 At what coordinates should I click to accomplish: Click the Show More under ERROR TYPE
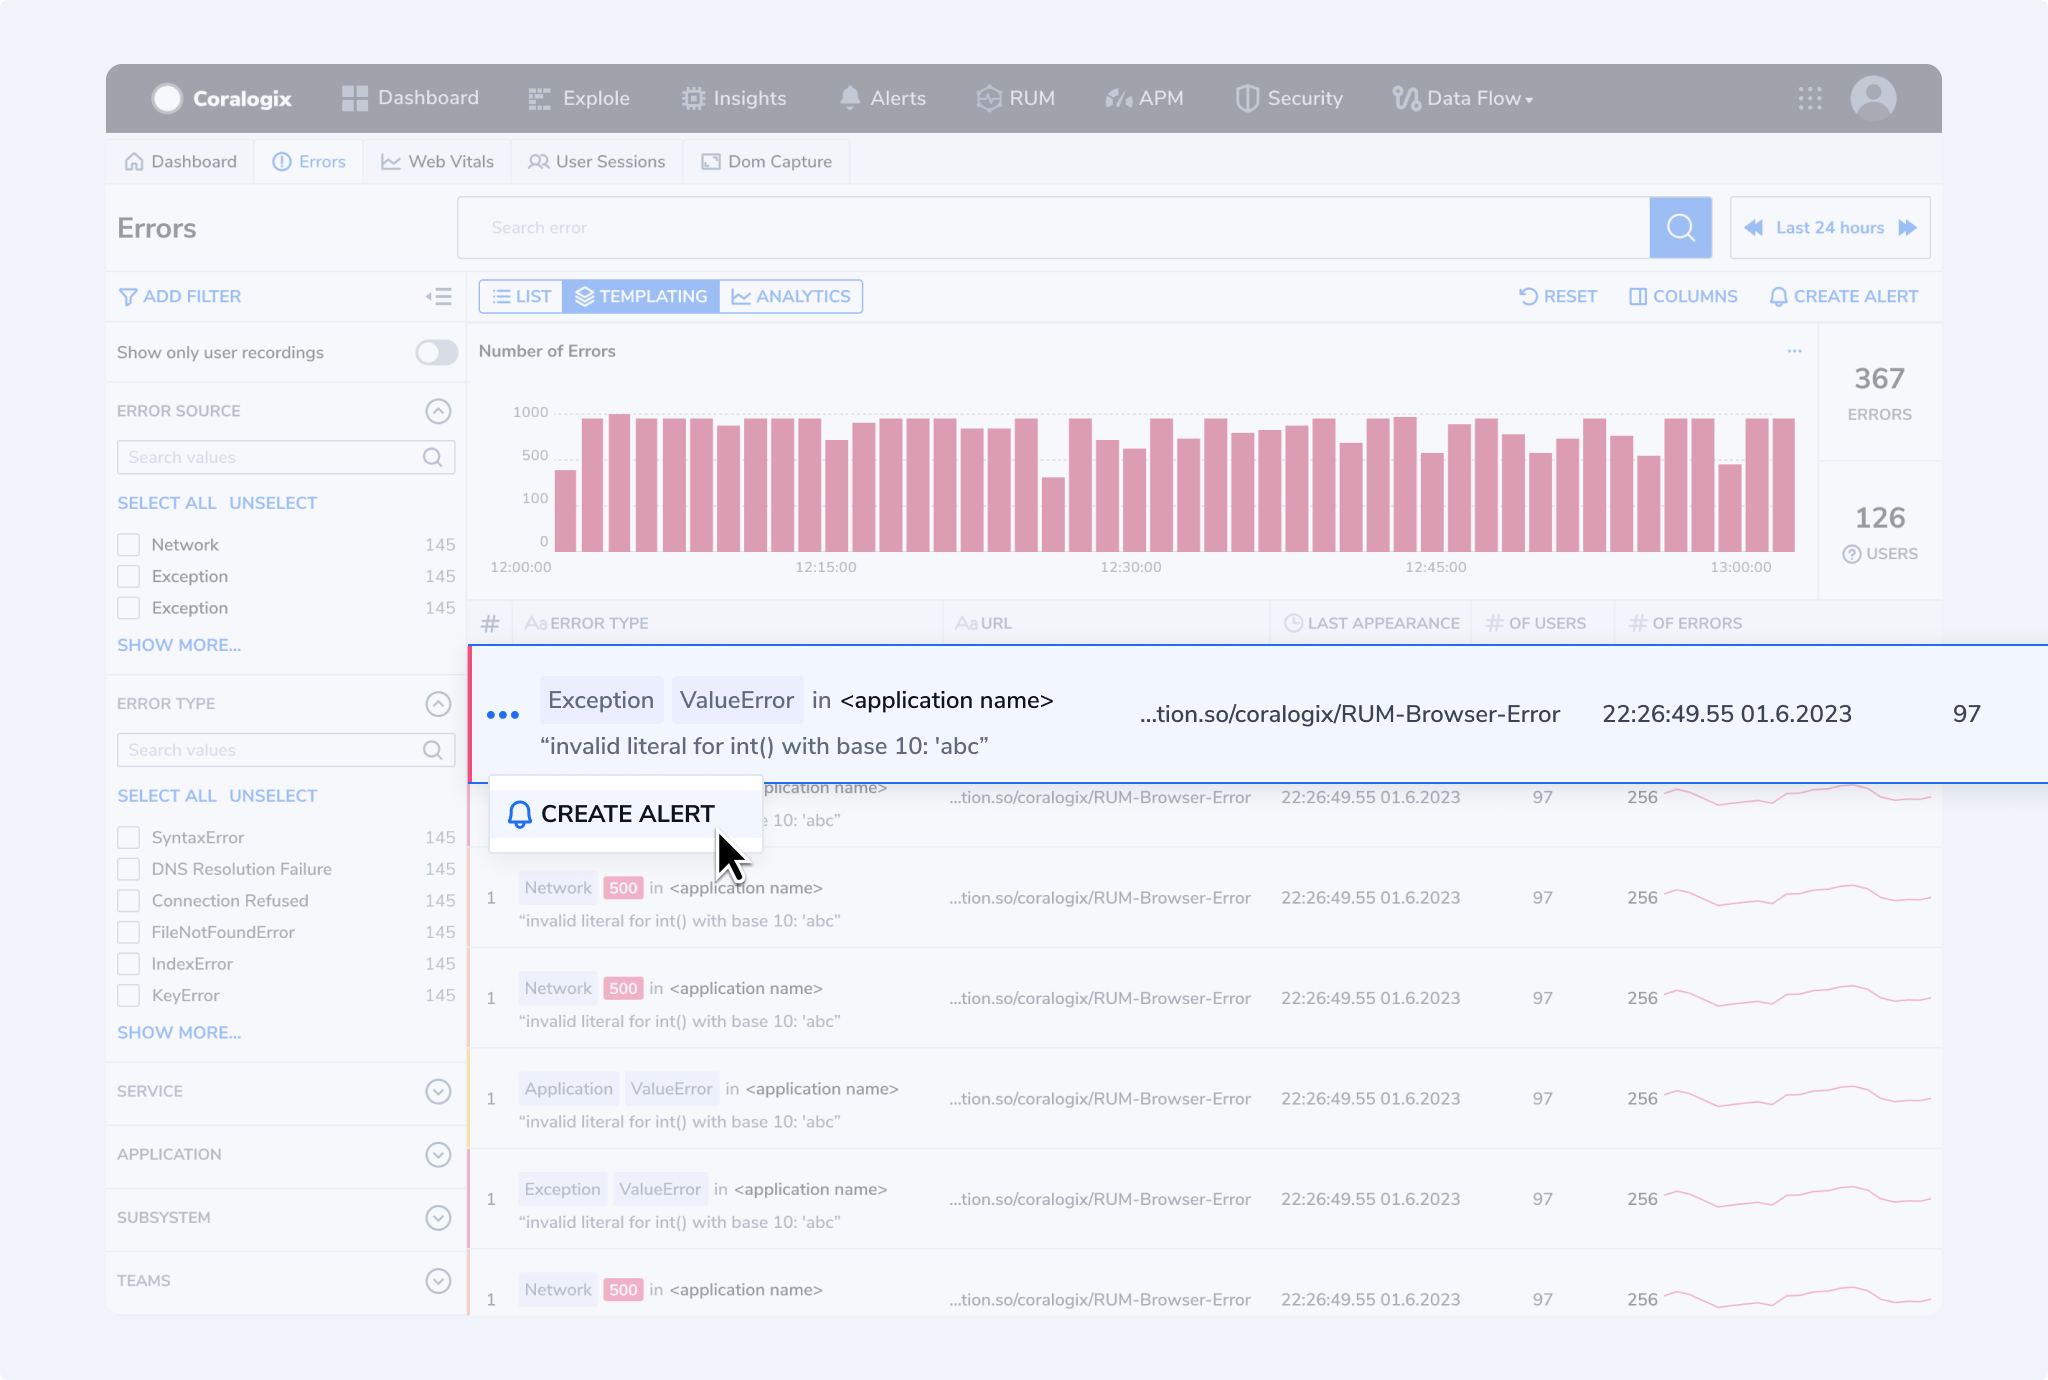[179, 1032]
